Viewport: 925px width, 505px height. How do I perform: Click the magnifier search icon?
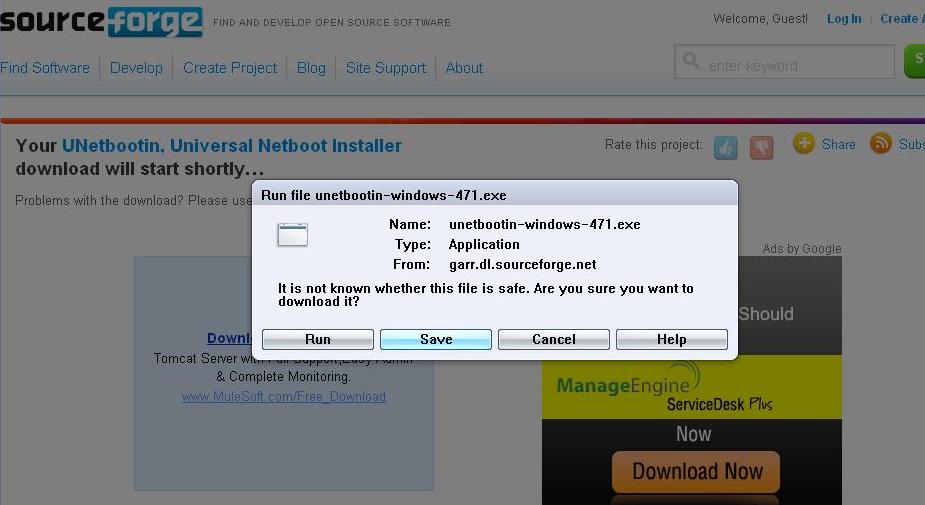pos(691,60)
